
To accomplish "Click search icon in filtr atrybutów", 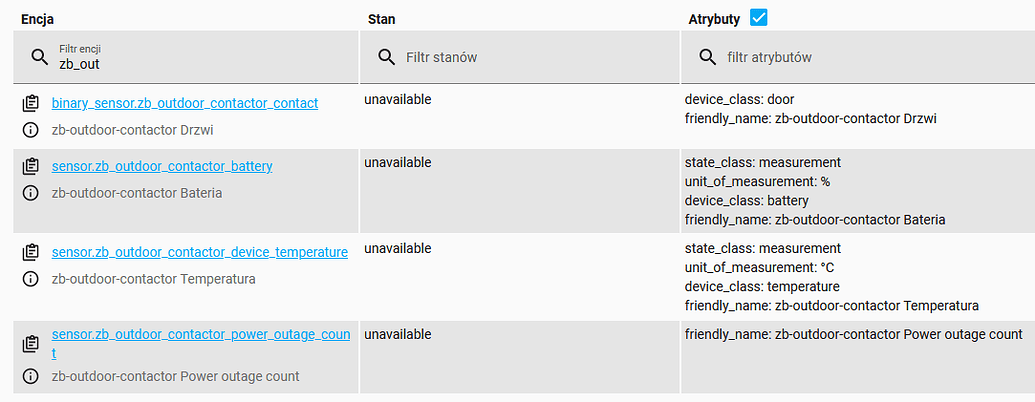I will click(708, 57).
